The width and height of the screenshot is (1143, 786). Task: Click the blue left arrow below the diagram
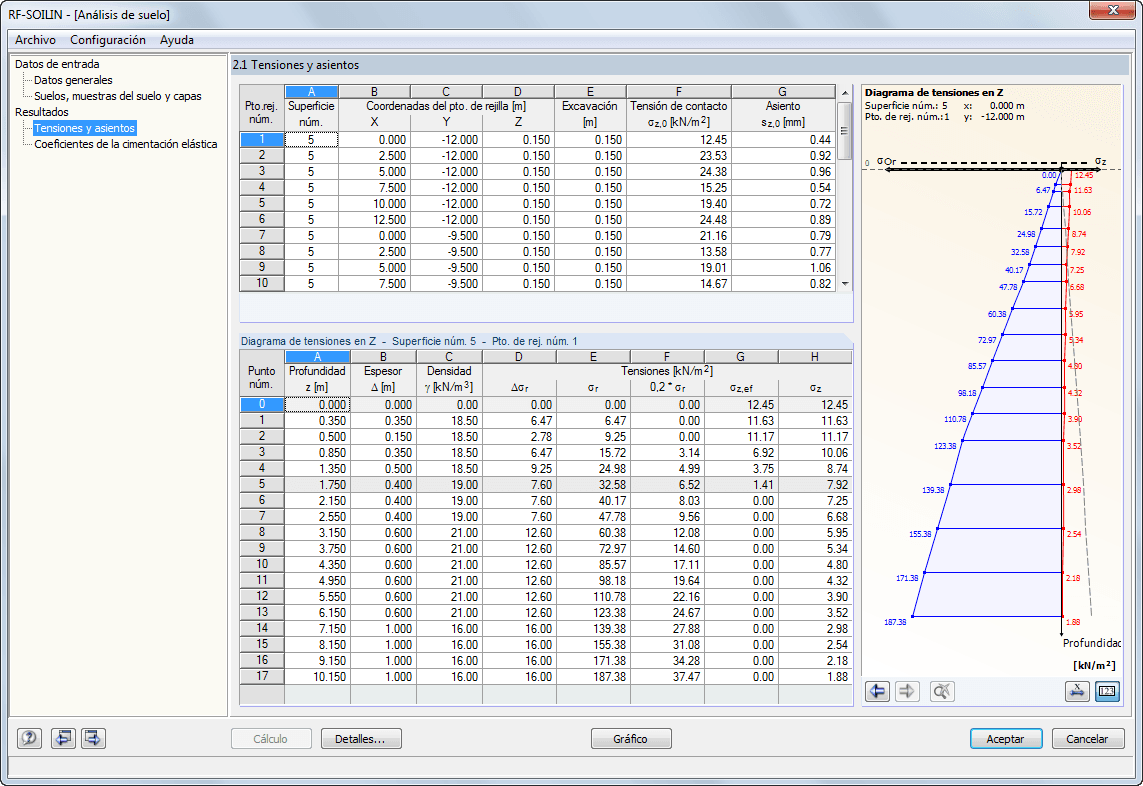pyautogui.click(x=877, y=690)
